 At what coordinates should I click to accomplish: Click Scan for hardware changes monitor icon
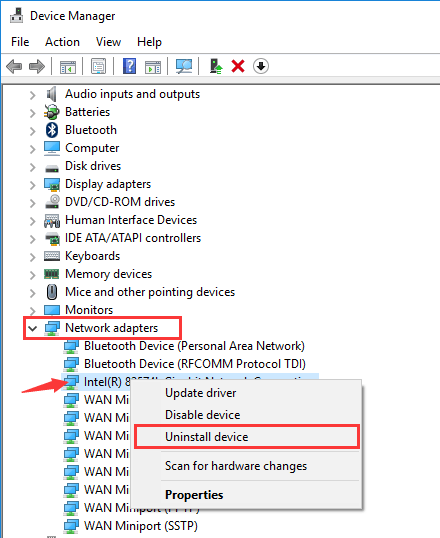184,66
